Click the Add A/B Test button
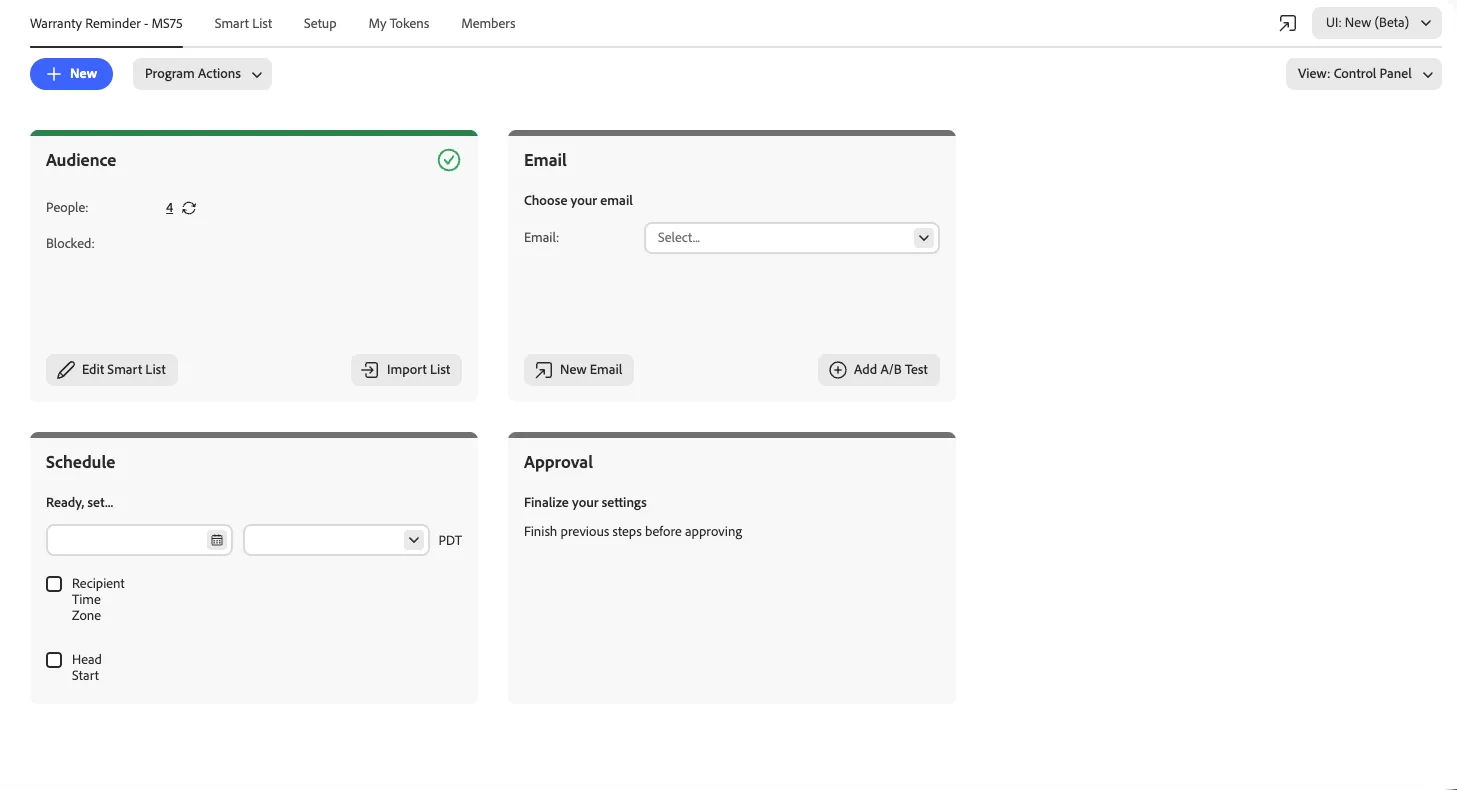The image size is (1457, 790). (879, 370)
